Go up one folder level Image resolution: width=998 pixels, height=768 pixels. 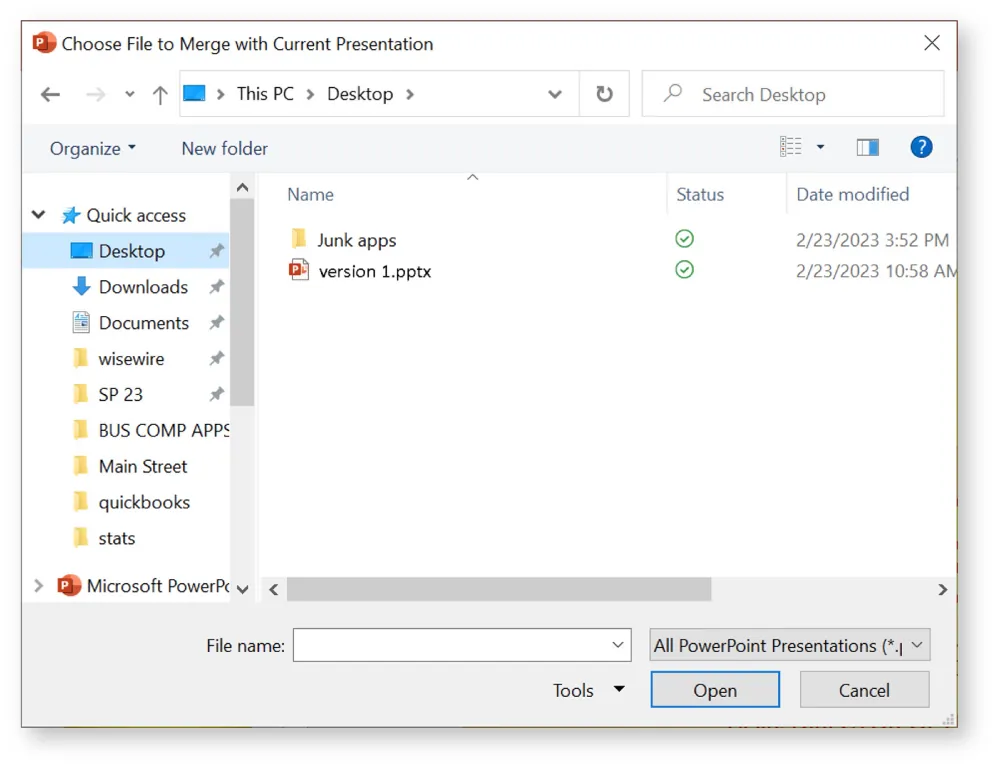click(x=159, y=93)
